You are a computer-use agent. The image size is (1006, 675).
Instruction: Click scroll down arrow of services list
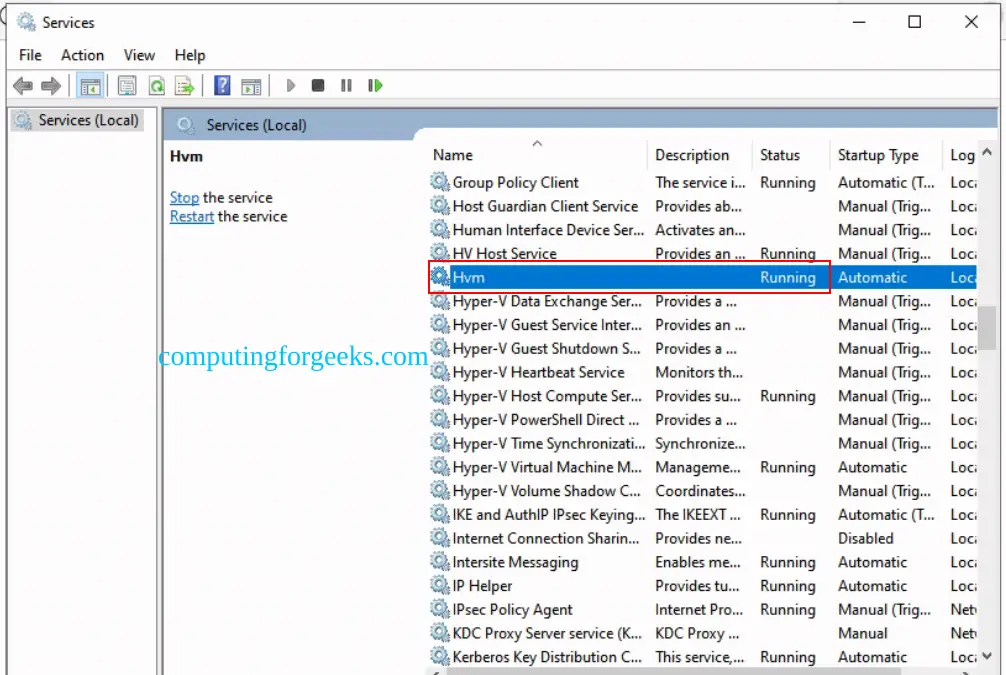tap(987, 656)
